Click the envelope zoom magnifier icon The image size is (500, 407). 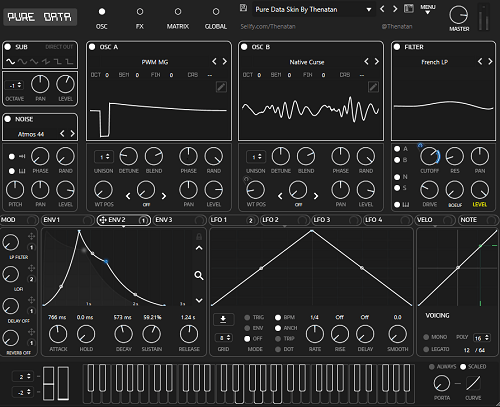(x=199, y=275)
